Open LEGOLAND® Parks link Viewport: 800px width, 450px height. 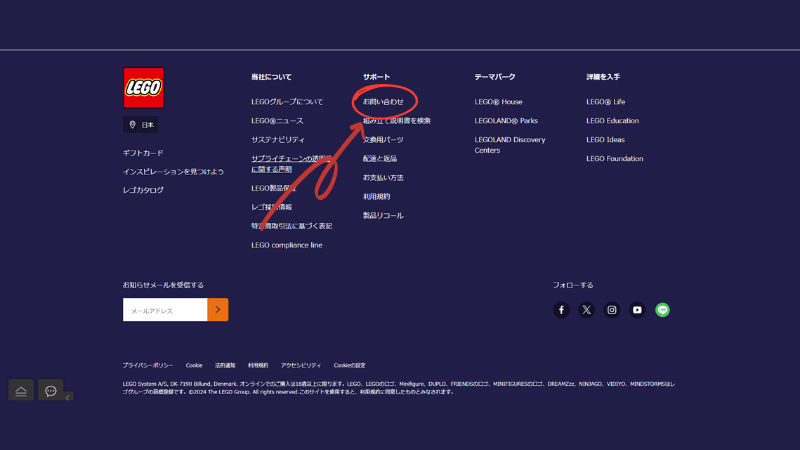506,121
